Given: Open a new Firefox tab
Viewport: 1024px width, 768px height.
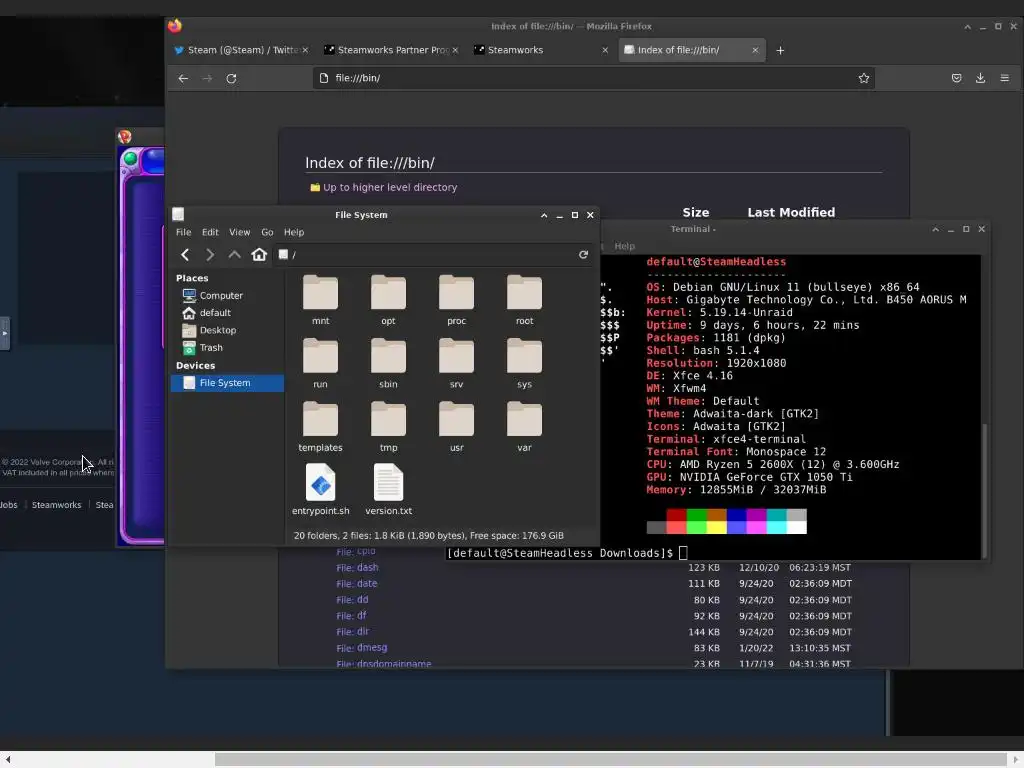Looking at the screenshot, I should (x=780, y=50).
